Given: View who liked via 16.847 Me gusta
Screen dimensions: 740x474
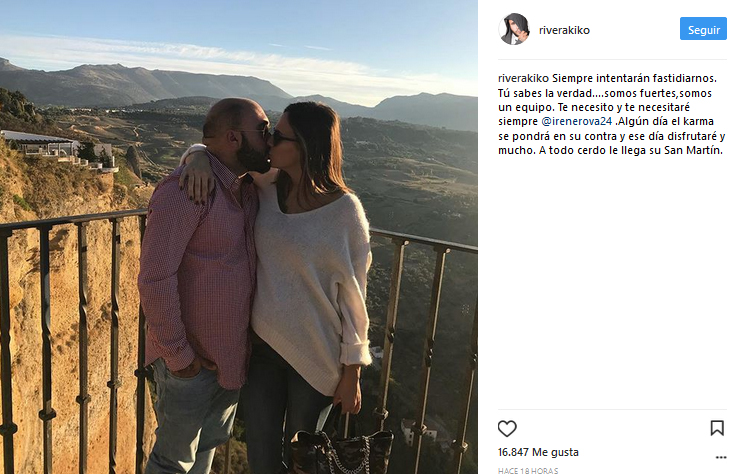Looking at the screenshot, I should pyautogui.click(x=538, y=452).
